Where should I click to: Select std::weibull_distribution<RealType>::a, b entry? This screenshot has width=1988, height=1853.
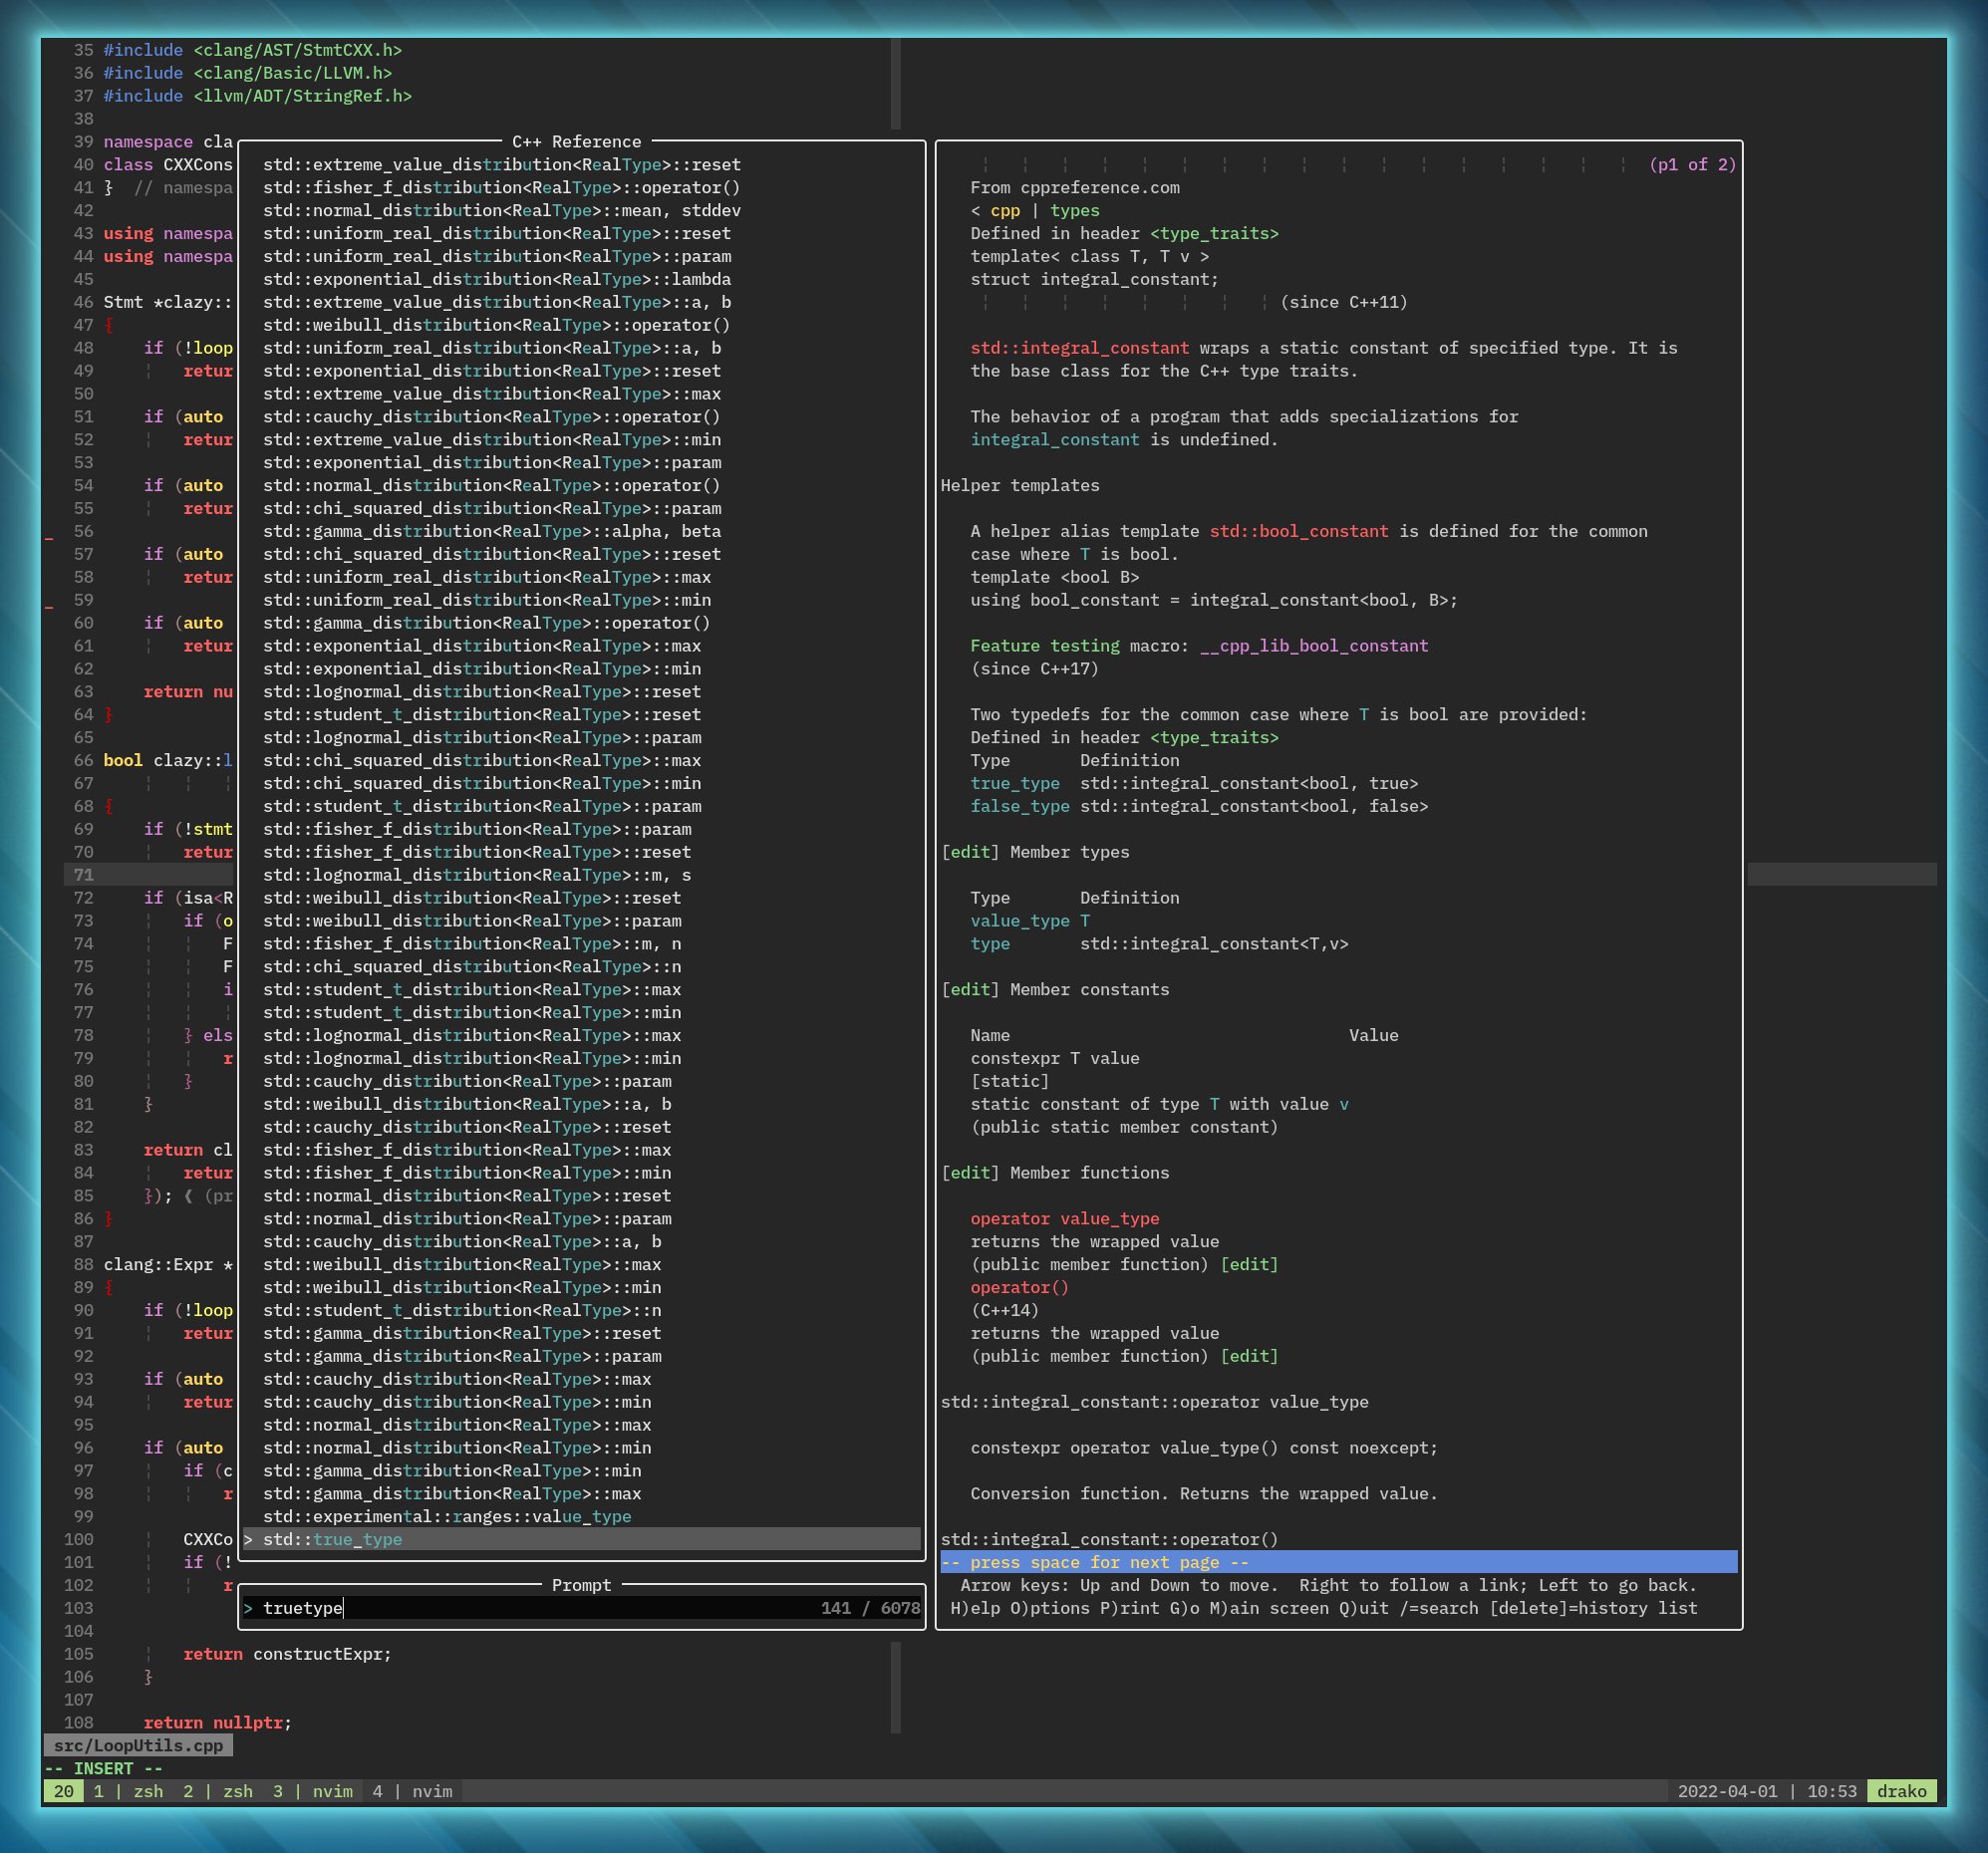467,1104
